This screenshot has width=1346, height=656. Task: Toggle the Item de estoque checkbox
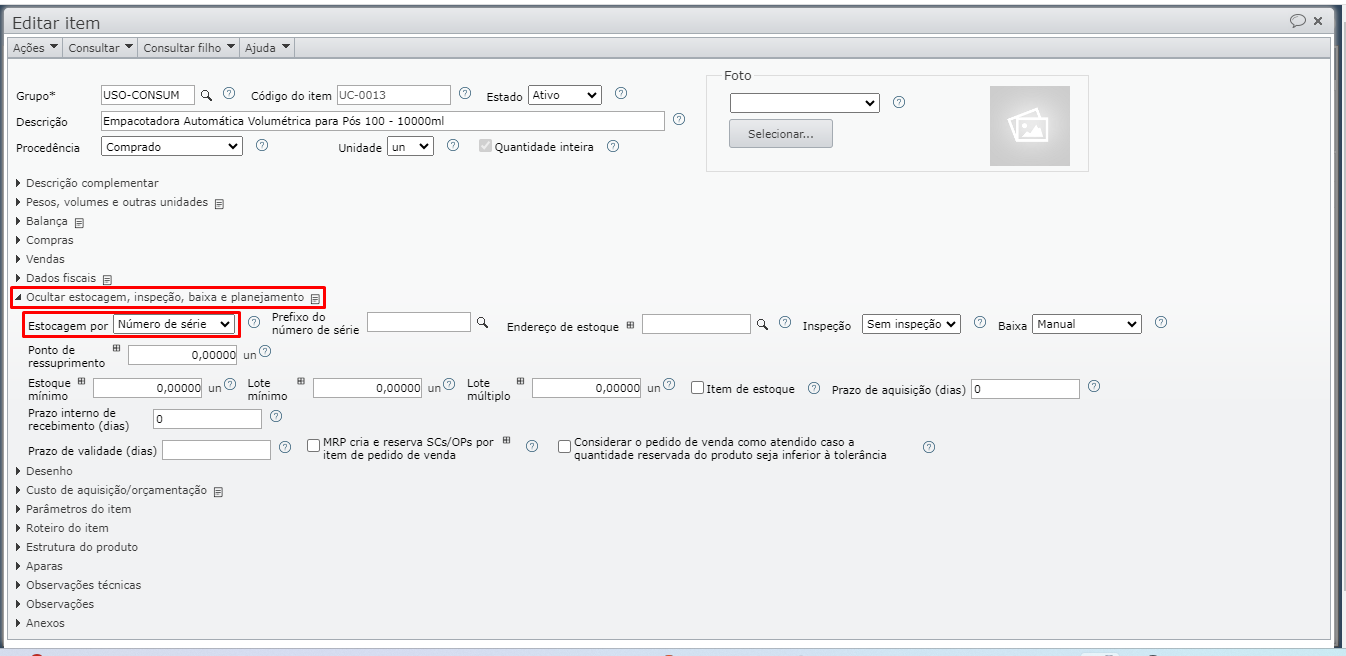tap(698, 388)
